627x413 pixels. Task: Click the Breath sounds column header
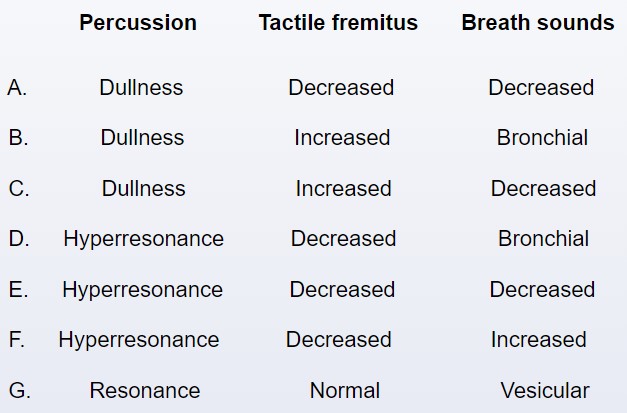coord(538,22)
